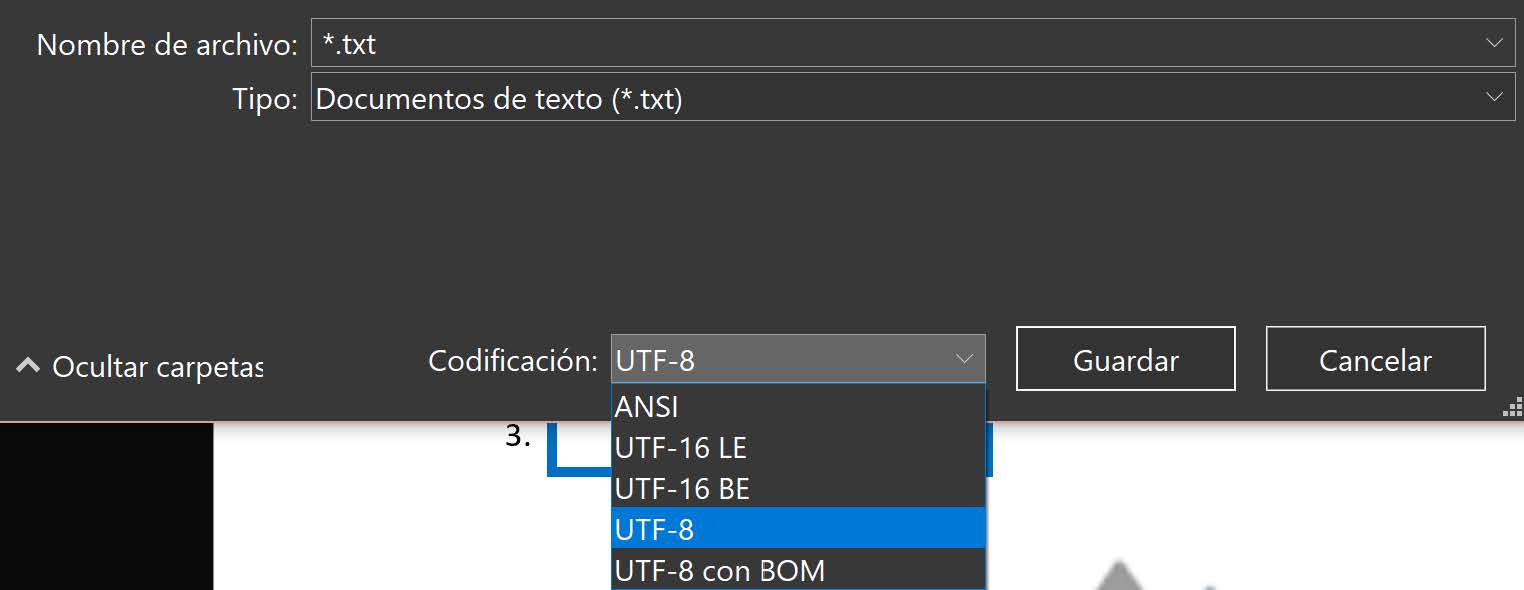Click the resize grip in dialog corner
The height and width of the screenshot is (590, 1524).
click(1510, 406)
